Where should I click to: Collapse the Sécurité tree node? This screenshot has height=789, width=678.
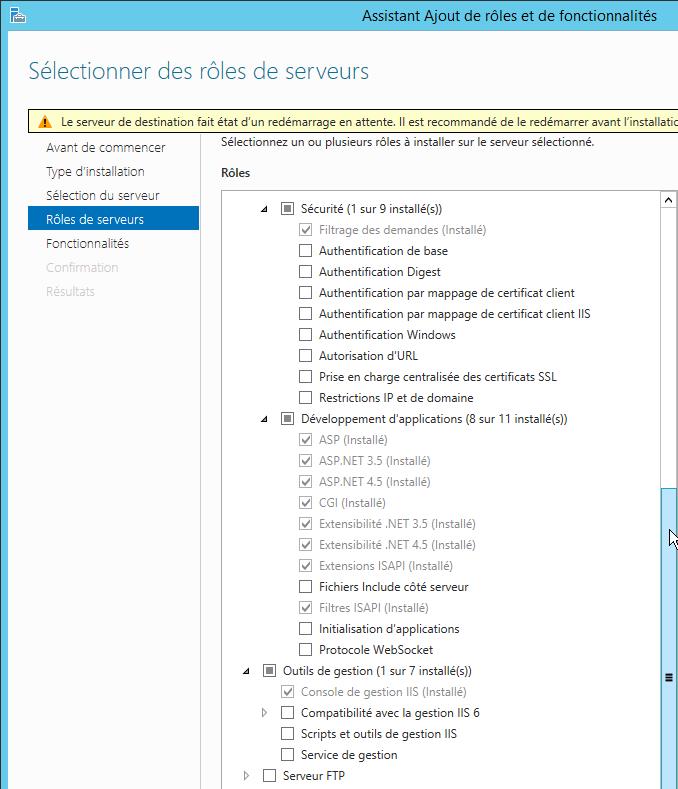tap(264, 209)
